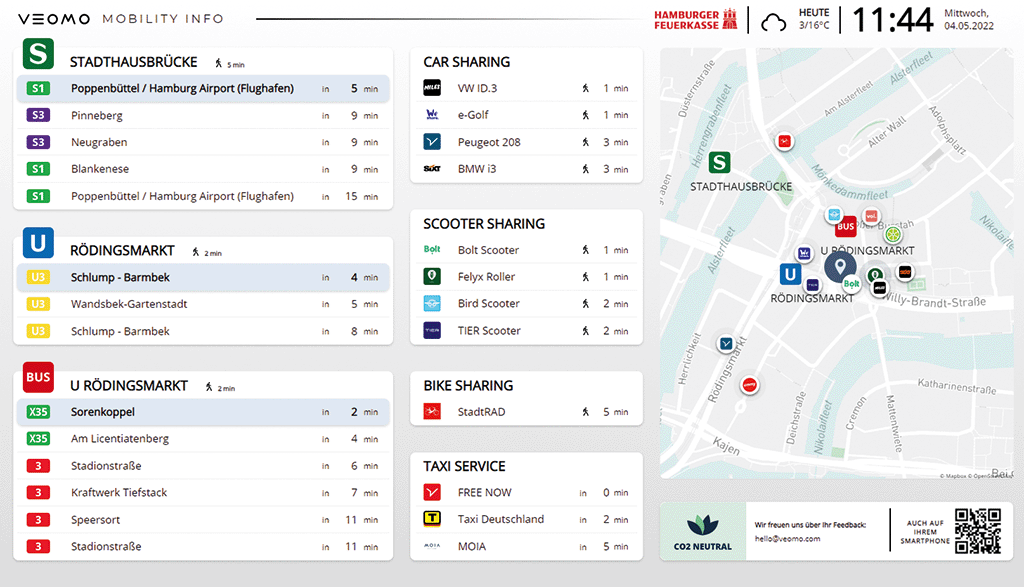Viewport: 1024px width, 587px height.
Task: Click the HEUTE 3/16°C temperature text
Action: (x=814, y=19)
